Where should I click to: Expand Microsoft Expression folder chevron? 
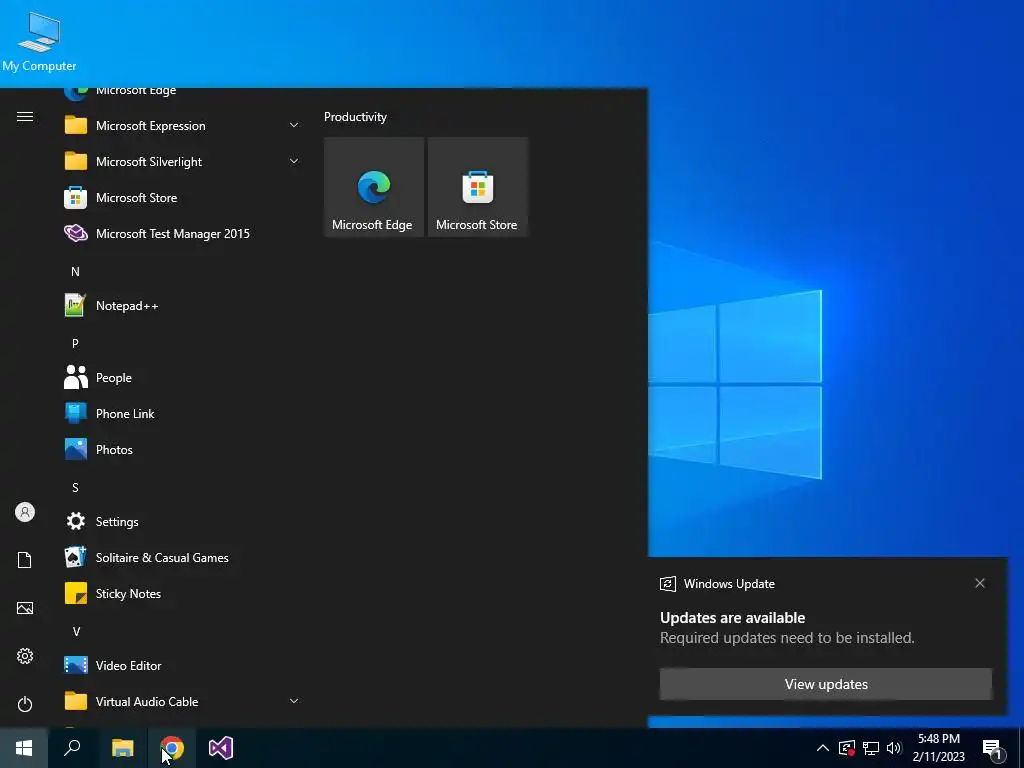point(294,125)
